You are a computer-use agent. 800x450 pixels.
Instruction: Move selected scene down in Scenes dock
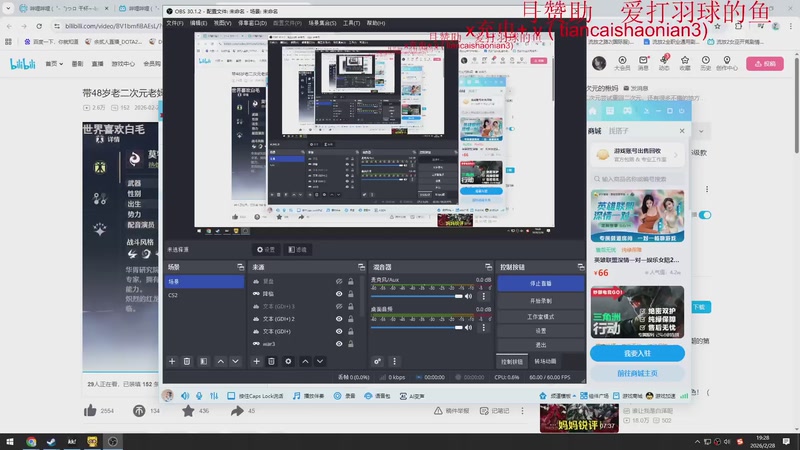coord(235,361)
